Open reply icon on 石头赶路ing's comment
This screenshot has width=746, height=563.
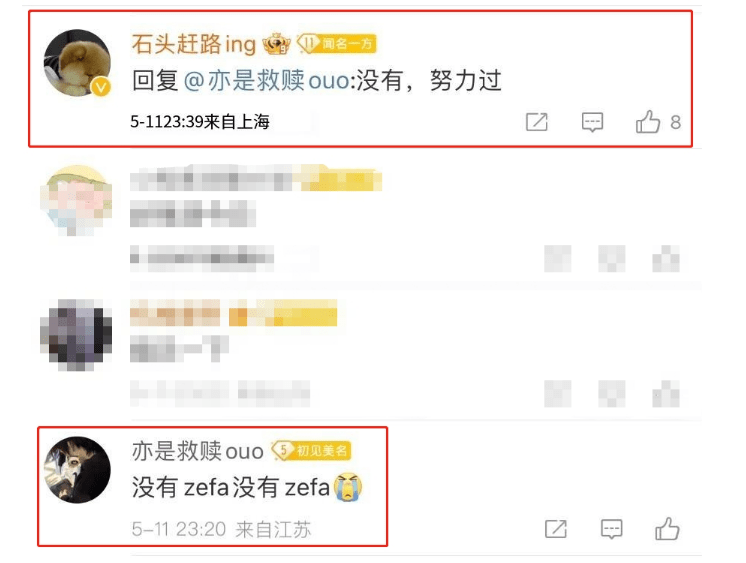coord(592,122)
